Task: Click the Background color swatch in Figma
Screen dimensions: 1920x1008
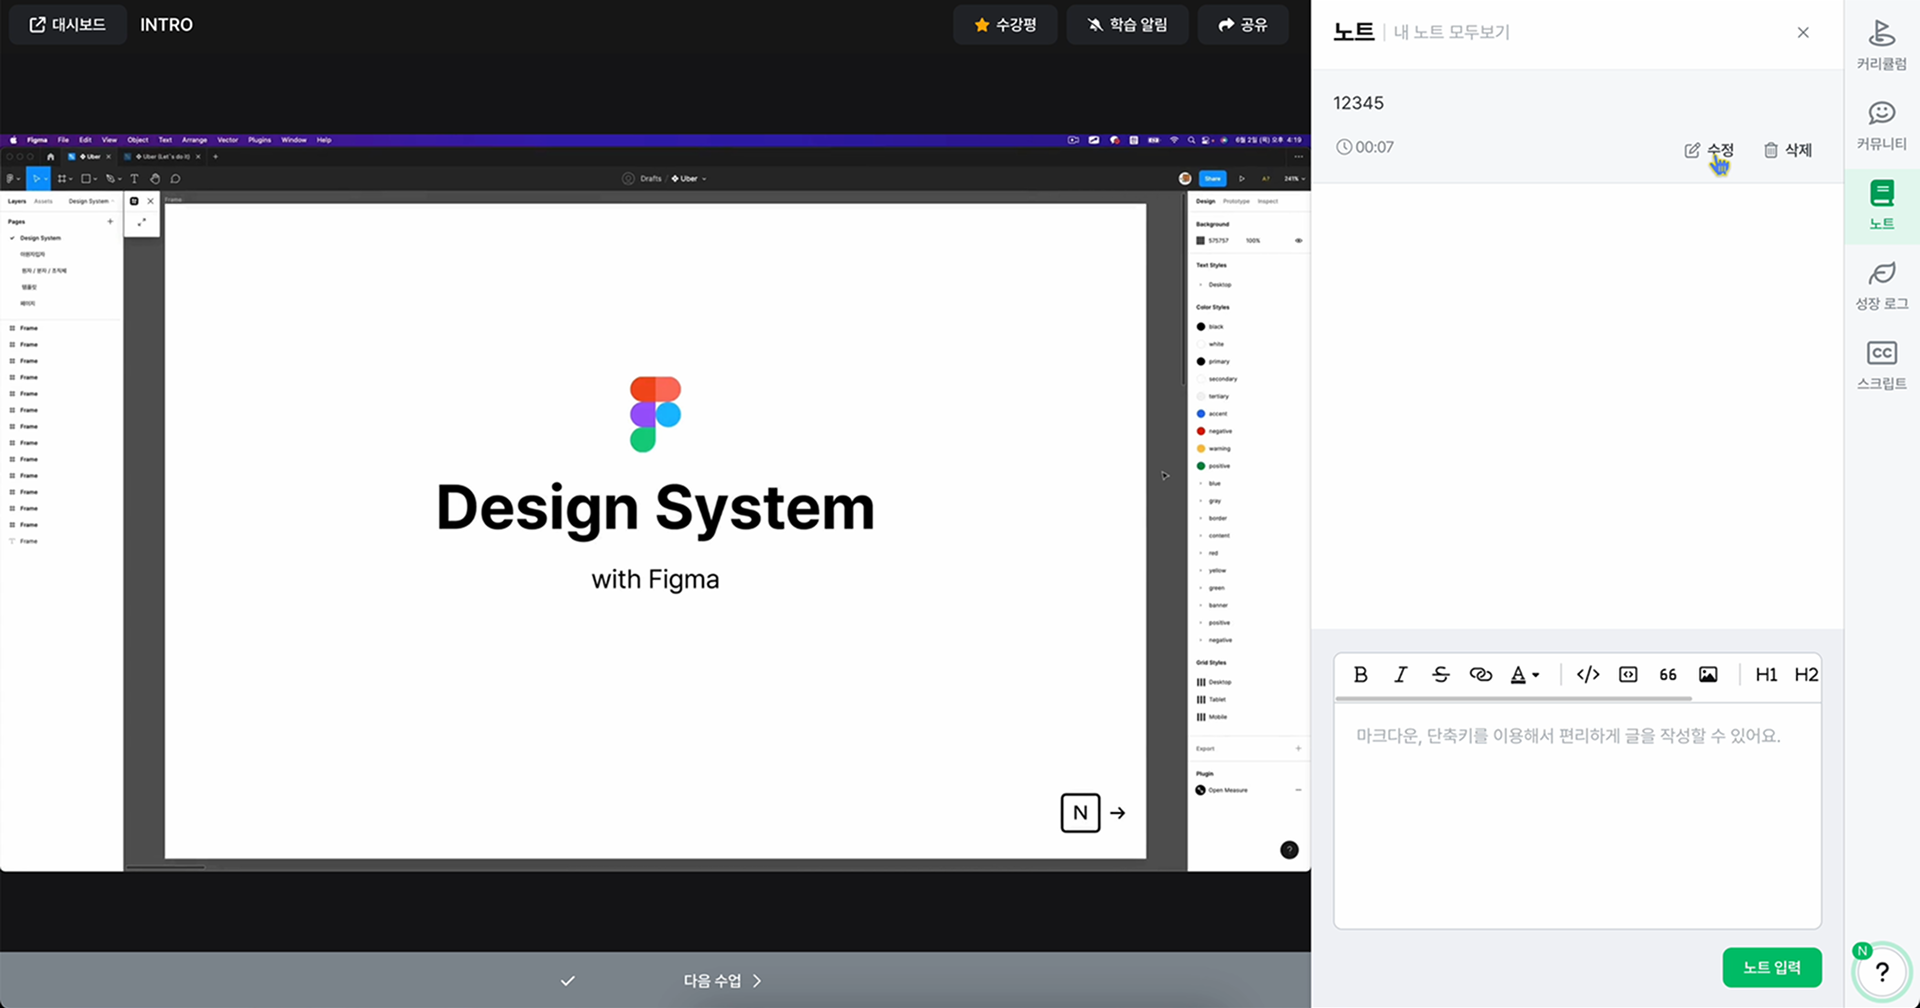Action: click(x=1201, y=241)
